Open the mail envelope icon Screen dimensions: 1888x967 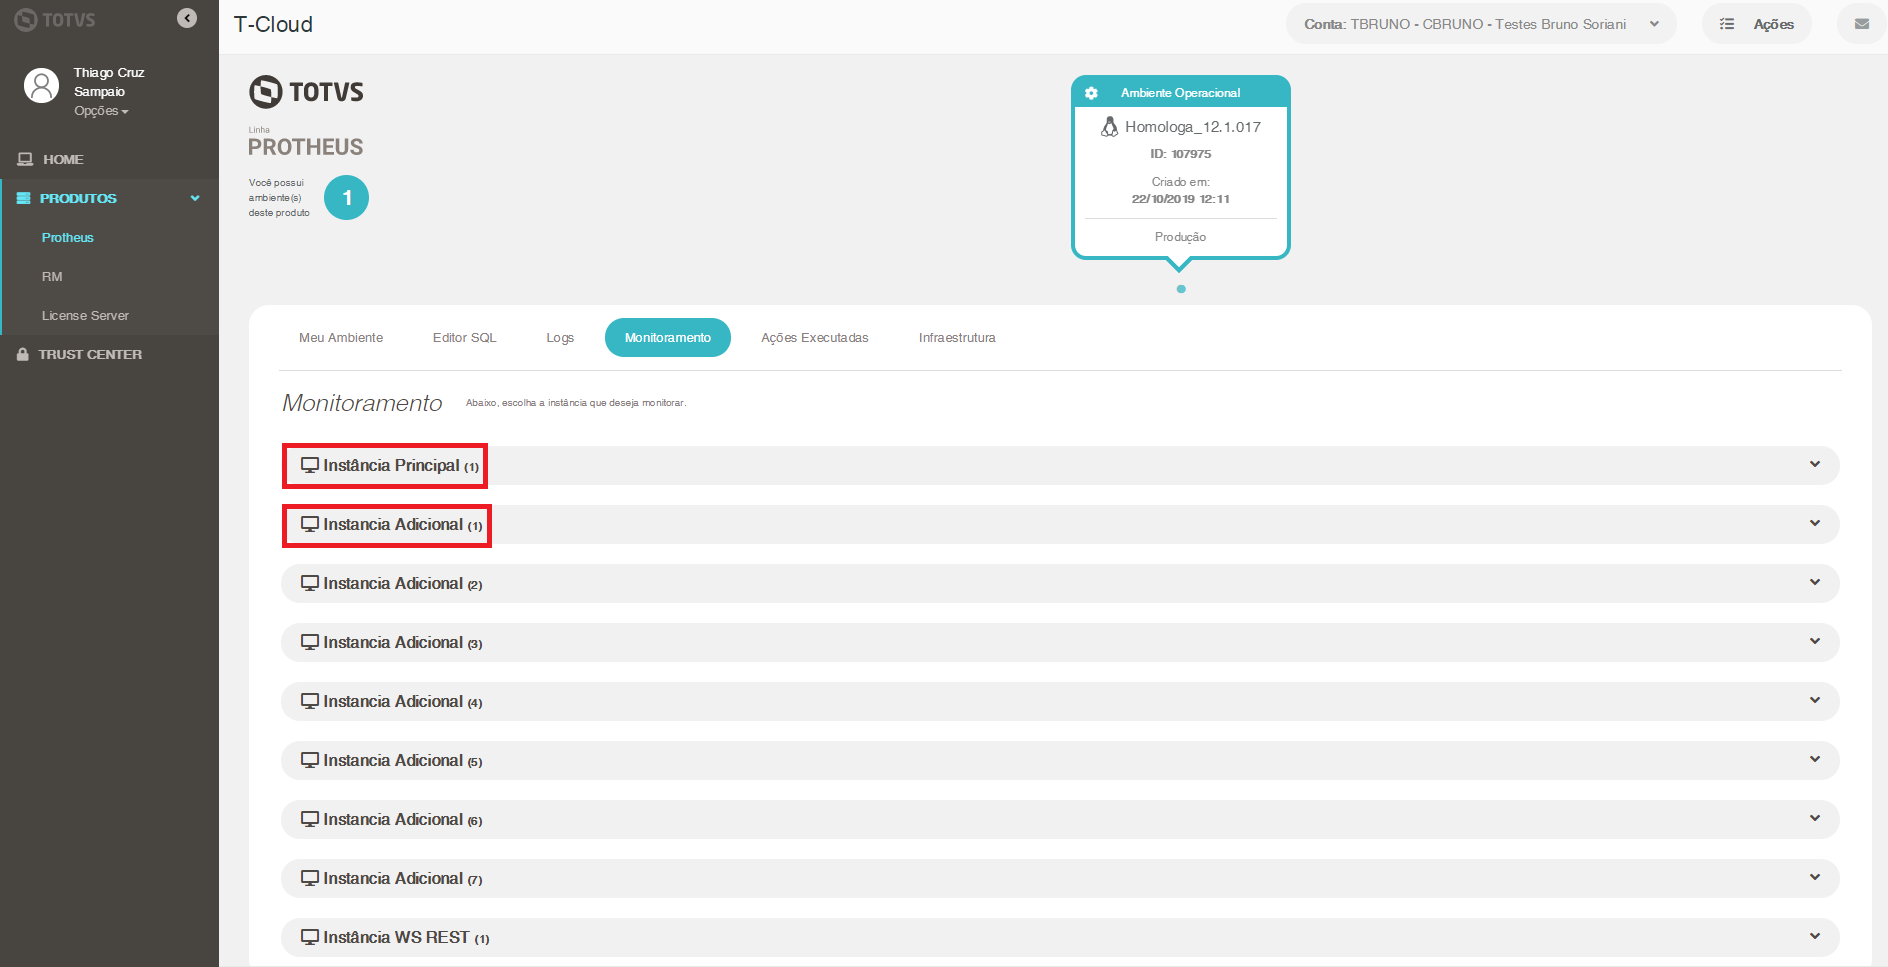pyautogui.click(x=1862, y=24)
